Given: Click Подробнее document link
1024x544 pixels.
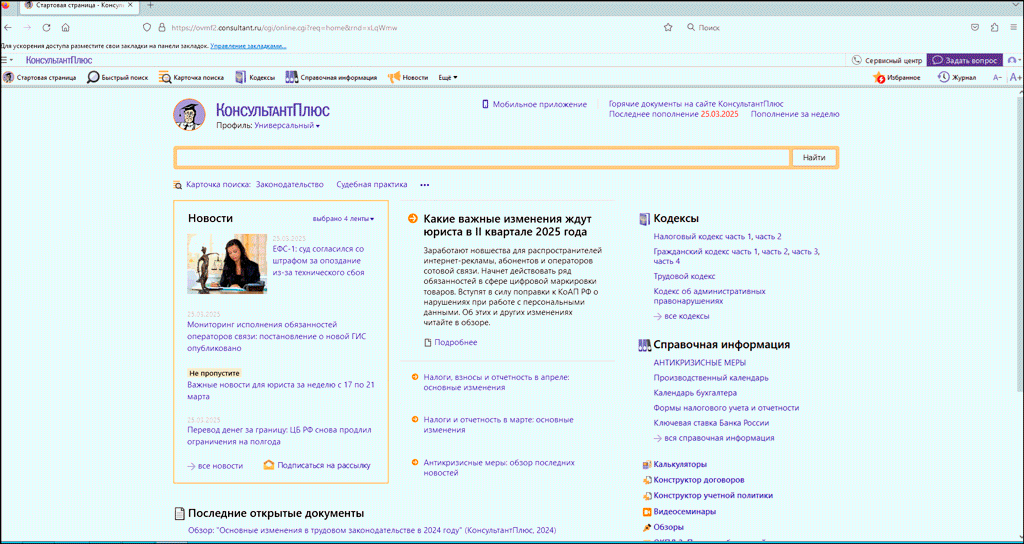Looking at the screenshot, I should (451, 342).
